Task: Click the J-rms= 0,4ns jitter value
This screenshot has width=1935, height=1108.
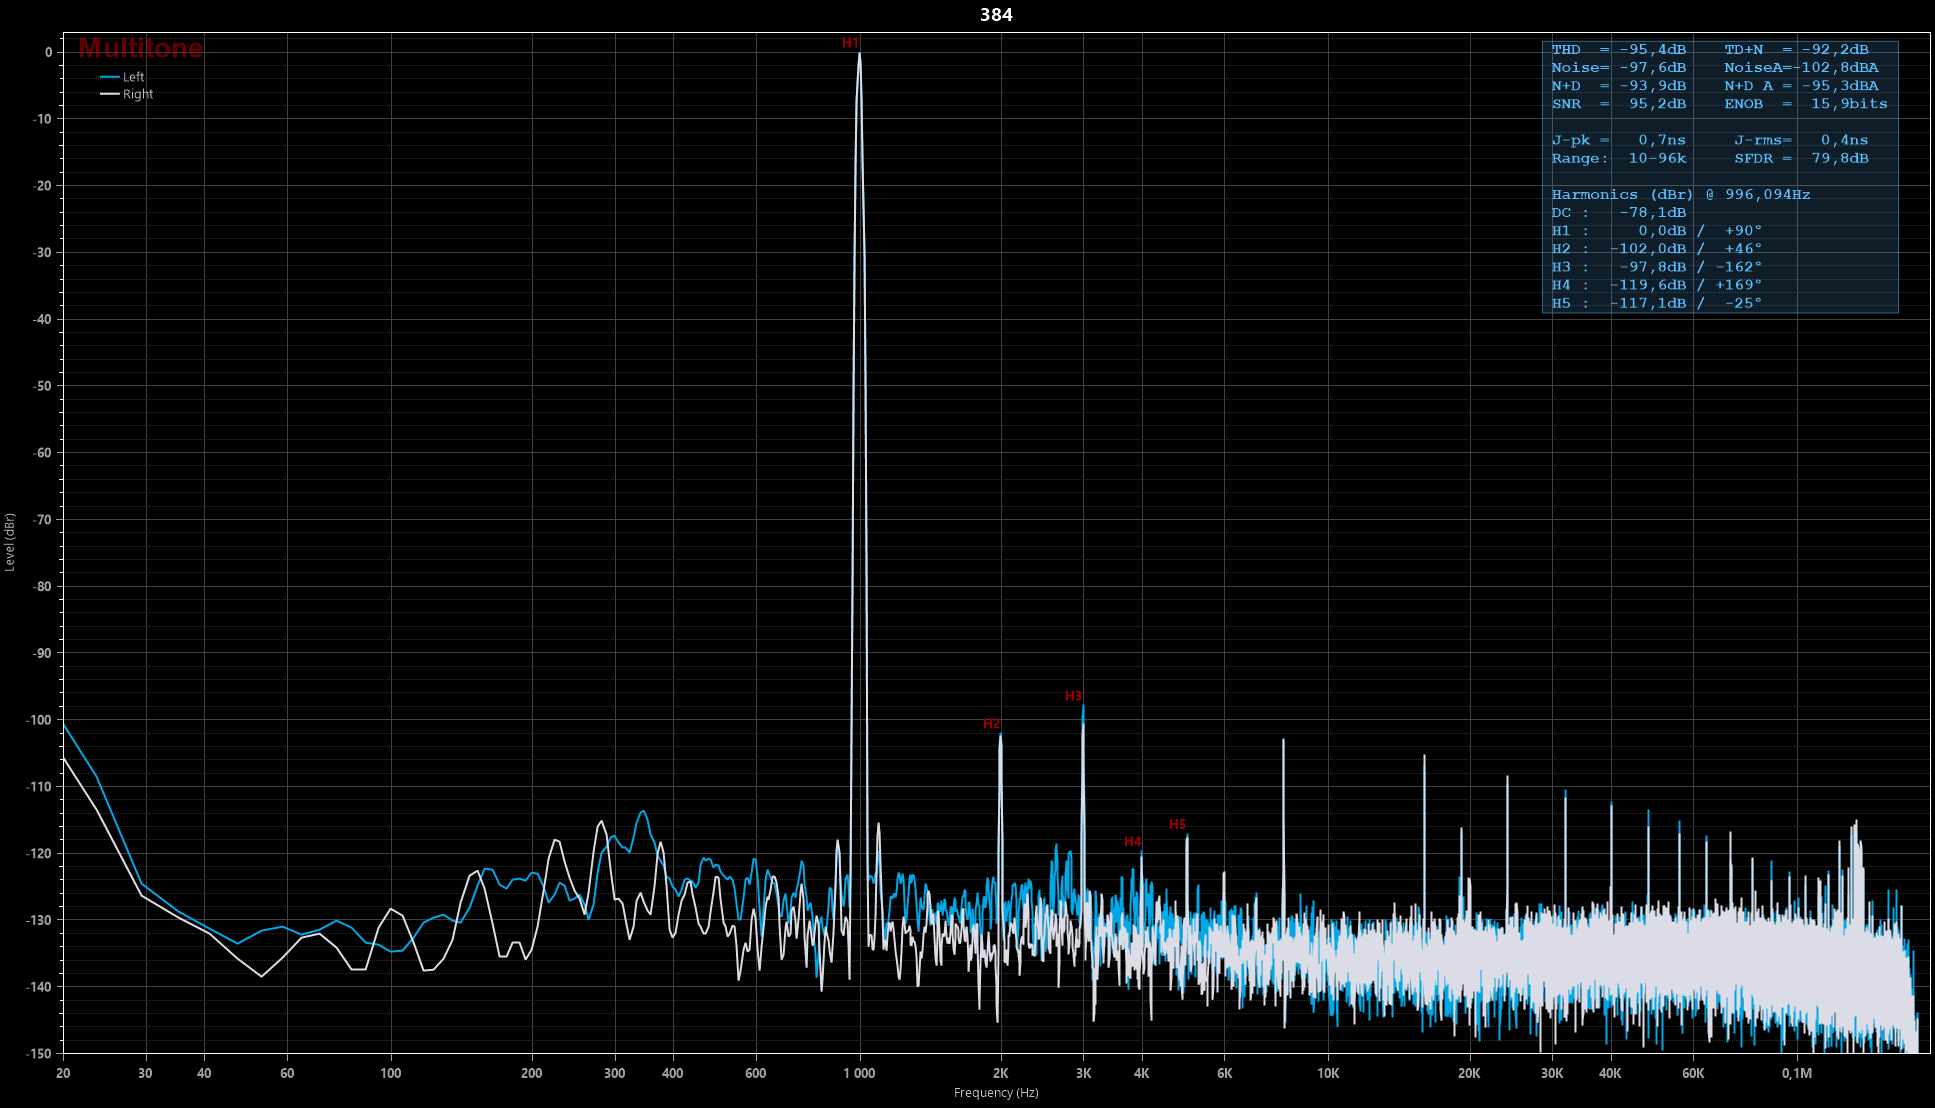Action: coord(1801,140)
